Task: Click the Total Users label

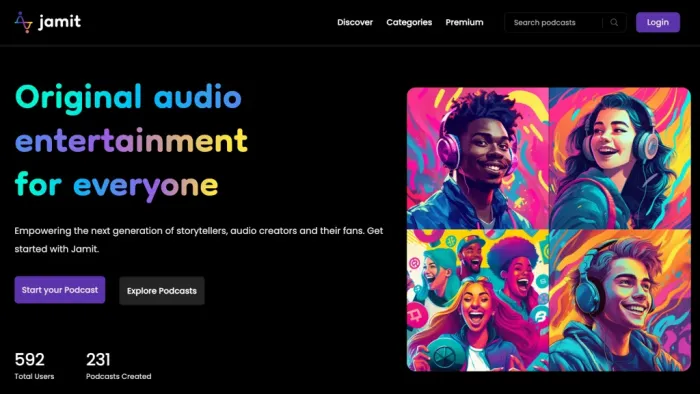Action: pos(34,376)
